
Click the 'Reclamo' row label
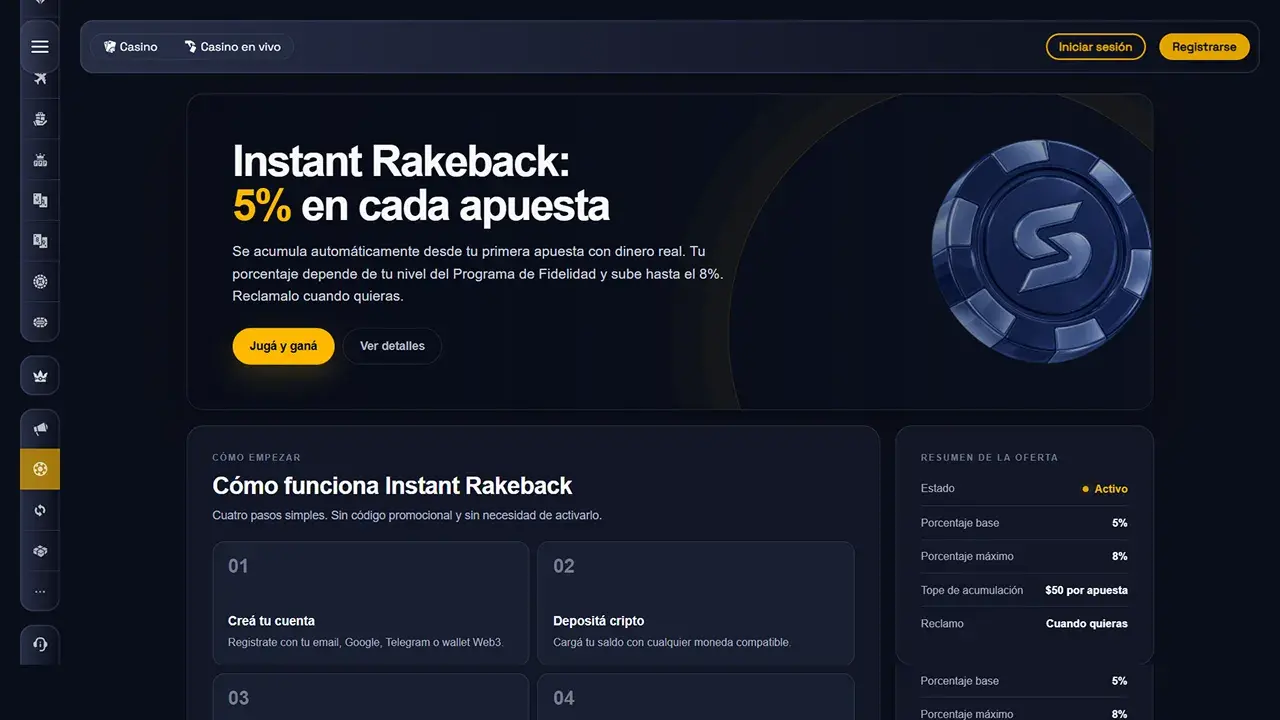click(x=942, y=623)
